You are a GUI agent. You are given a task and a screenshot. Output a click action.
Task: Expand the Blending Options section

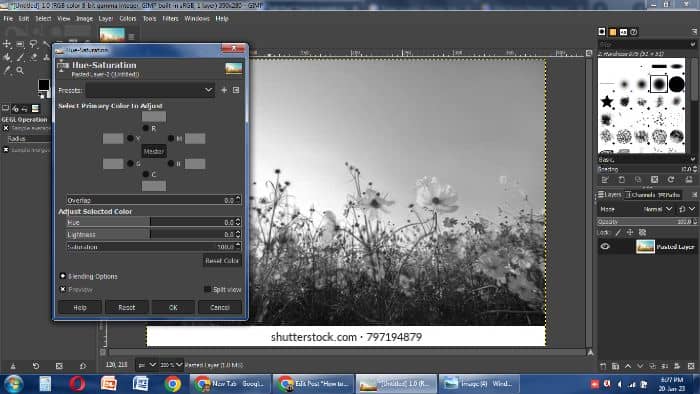[x=63, y=276]
